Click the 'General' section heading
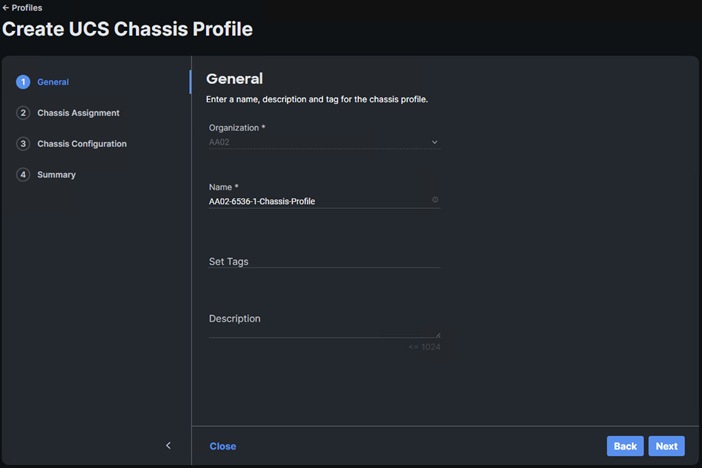 click(x=234, y=79)
